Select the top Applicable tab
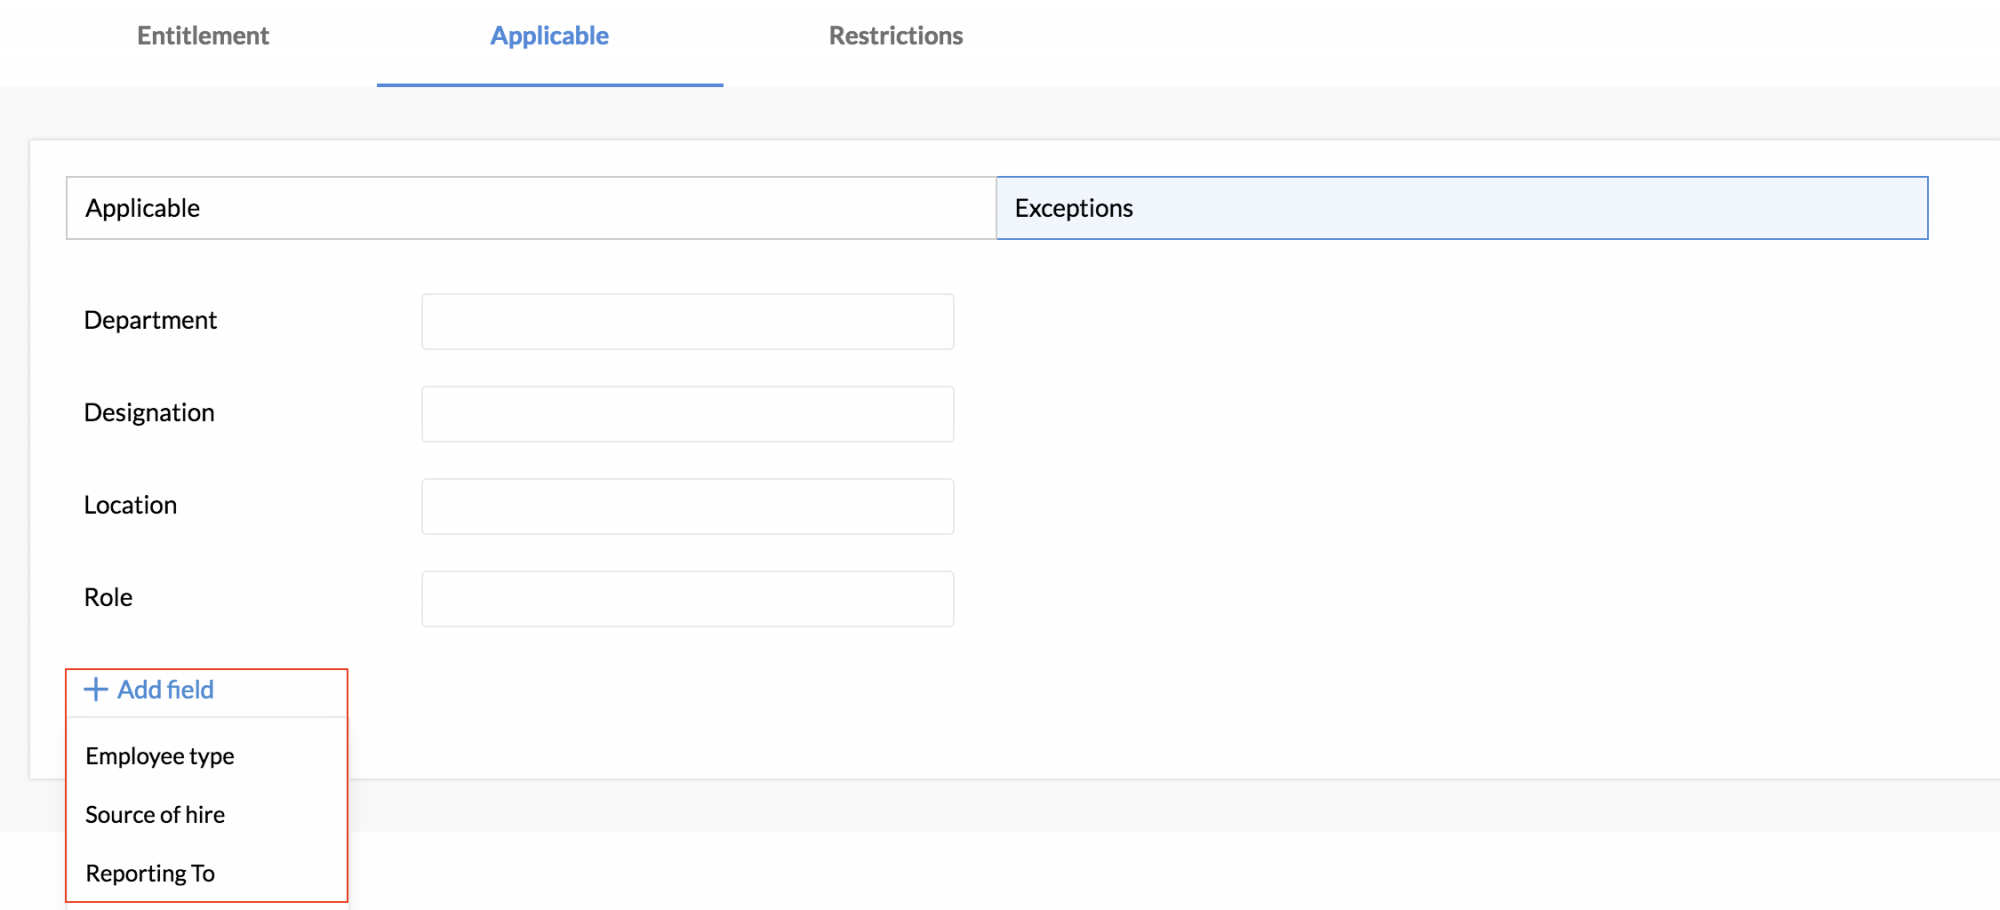Screen dimensions: 2000x910 point(549,36)
